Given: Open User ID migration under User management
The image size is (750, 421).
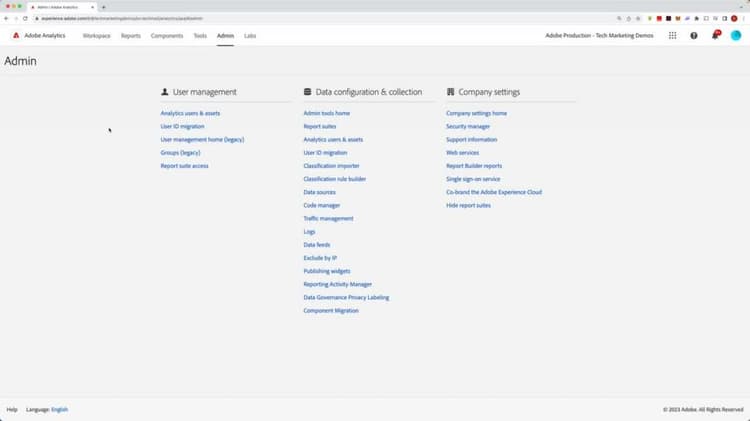Looking at the screenshot, I should pyautogui.click(x=182, y=126).
